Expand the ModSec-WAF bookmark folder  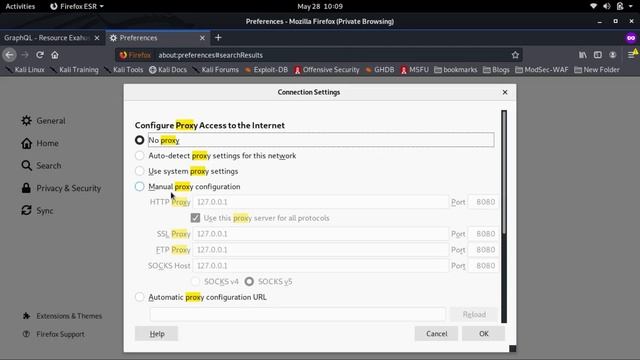pos(542,70)
